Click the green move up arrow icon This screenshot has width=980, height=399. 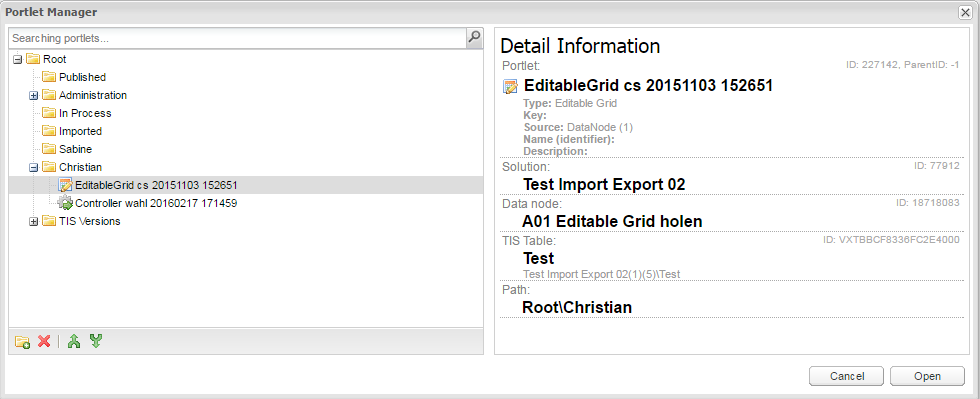tap(74, 341)
